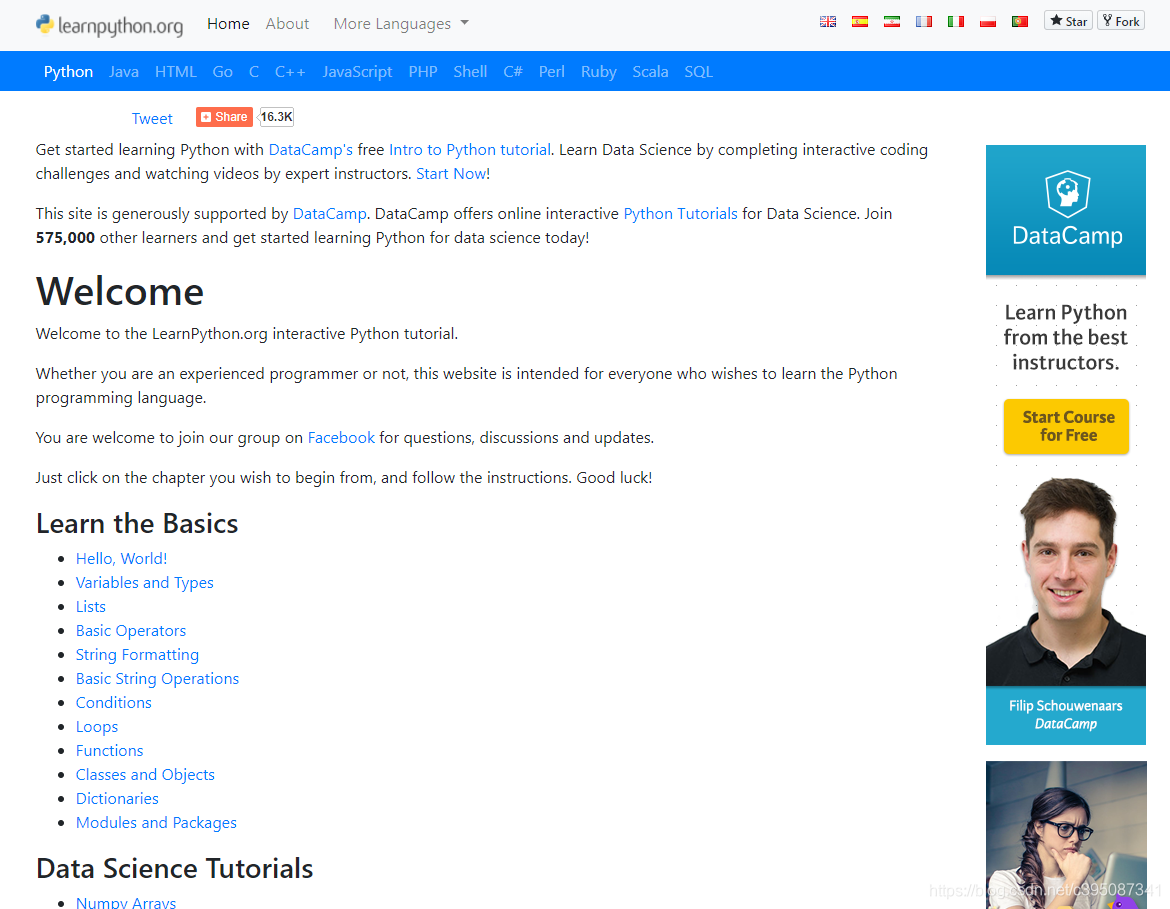Choose the Italian flag icon
Screen dimensions: 1170x909
956,22
